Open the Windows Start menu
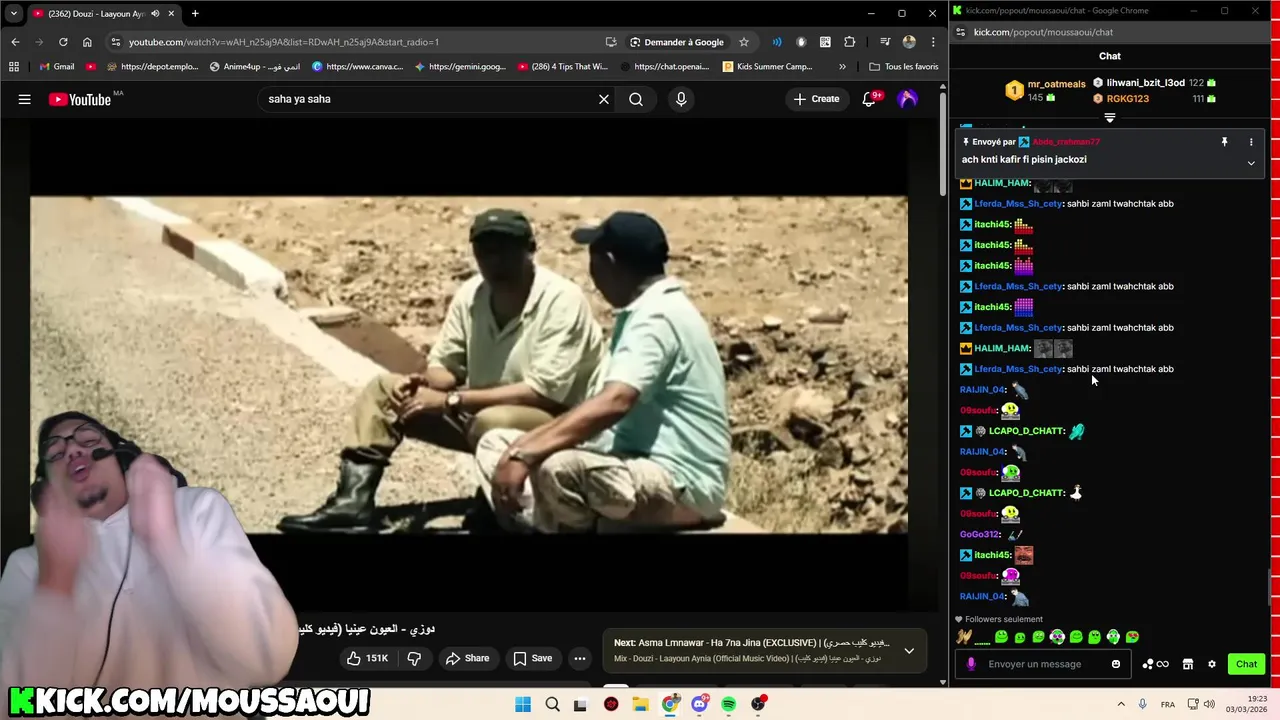The height and width of the screenshot is (720, 1280). pyautogui.click(x=523, y=704)
